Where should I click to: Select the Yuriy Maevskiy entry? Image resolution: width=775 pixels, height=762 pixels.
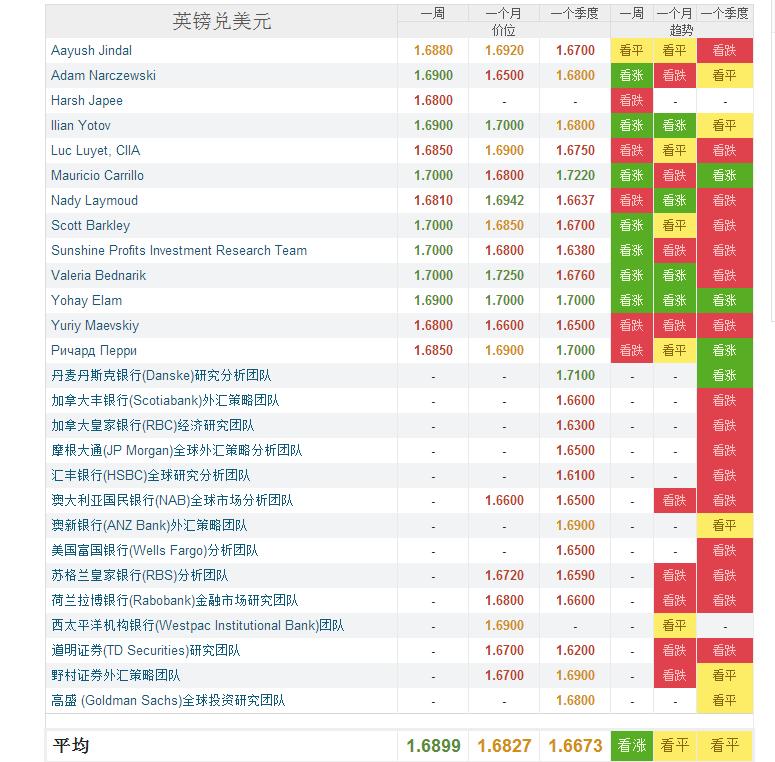(x=95, y=325)
